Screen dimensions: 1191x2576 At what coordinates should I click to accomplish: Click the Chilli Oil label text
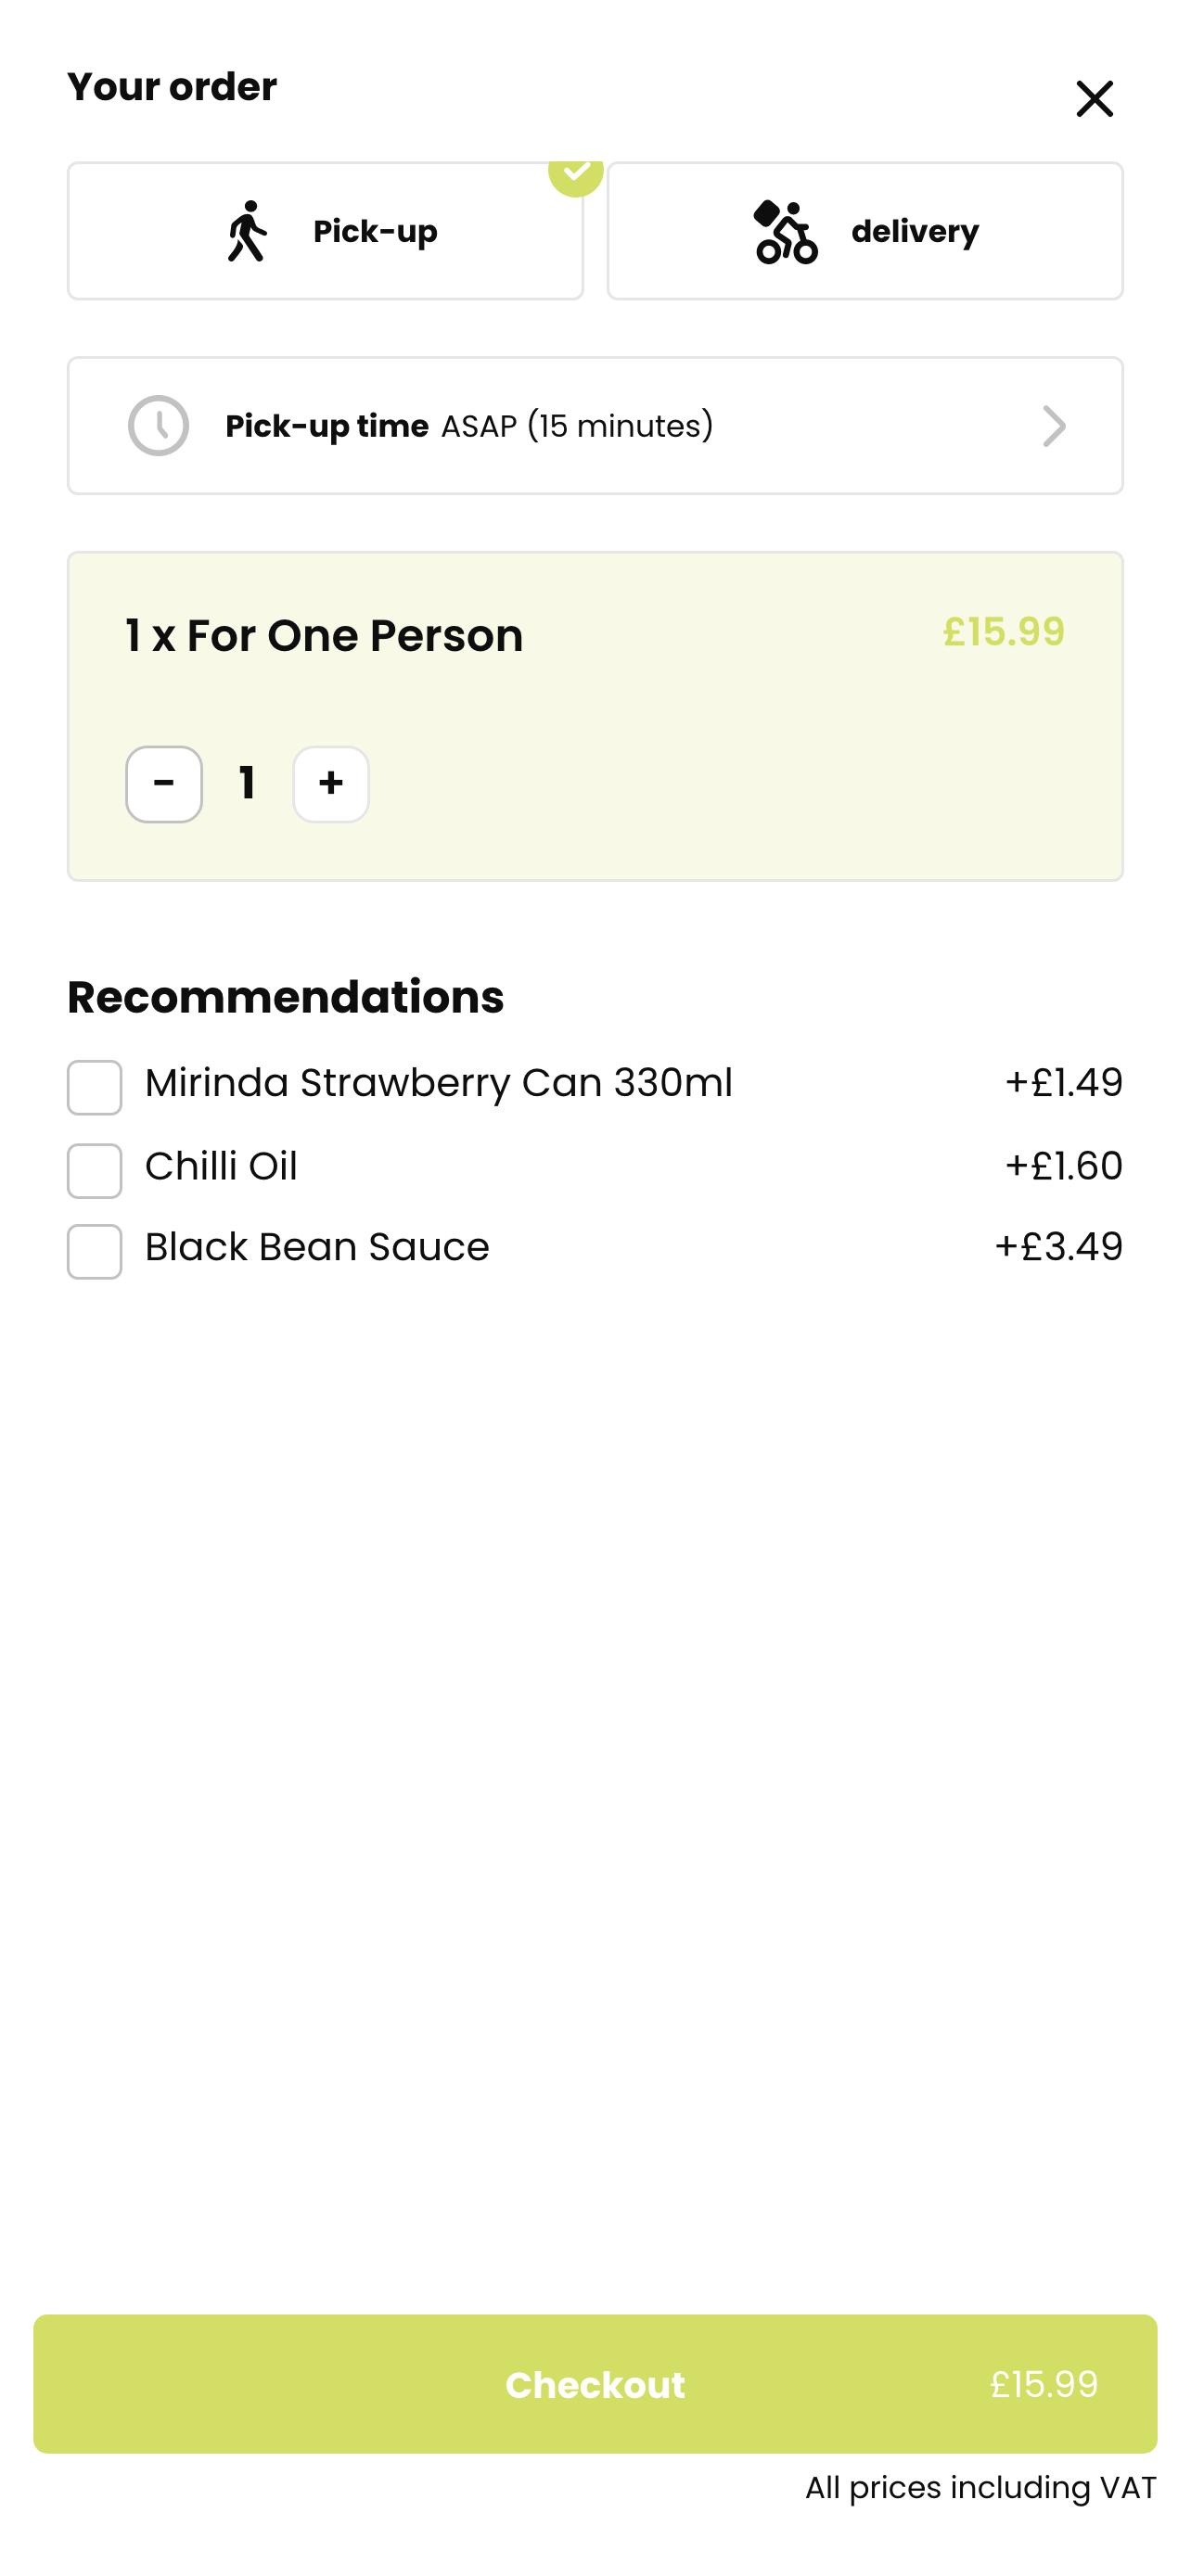pyautogui.click(x=221, y=1166)
